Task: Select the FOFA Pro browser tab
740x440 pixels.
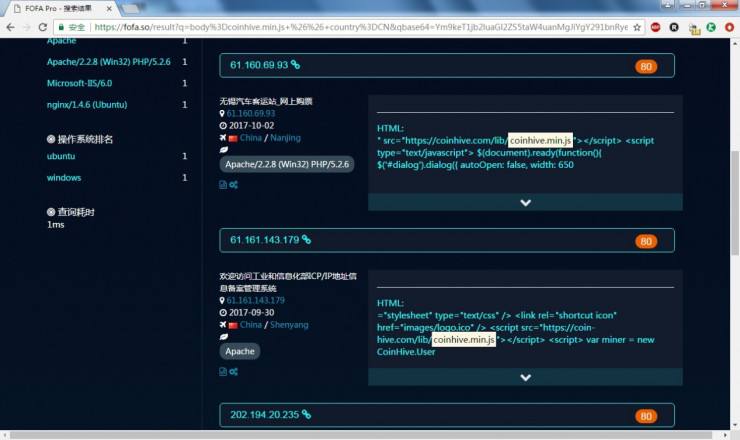Action: (61, 8)
